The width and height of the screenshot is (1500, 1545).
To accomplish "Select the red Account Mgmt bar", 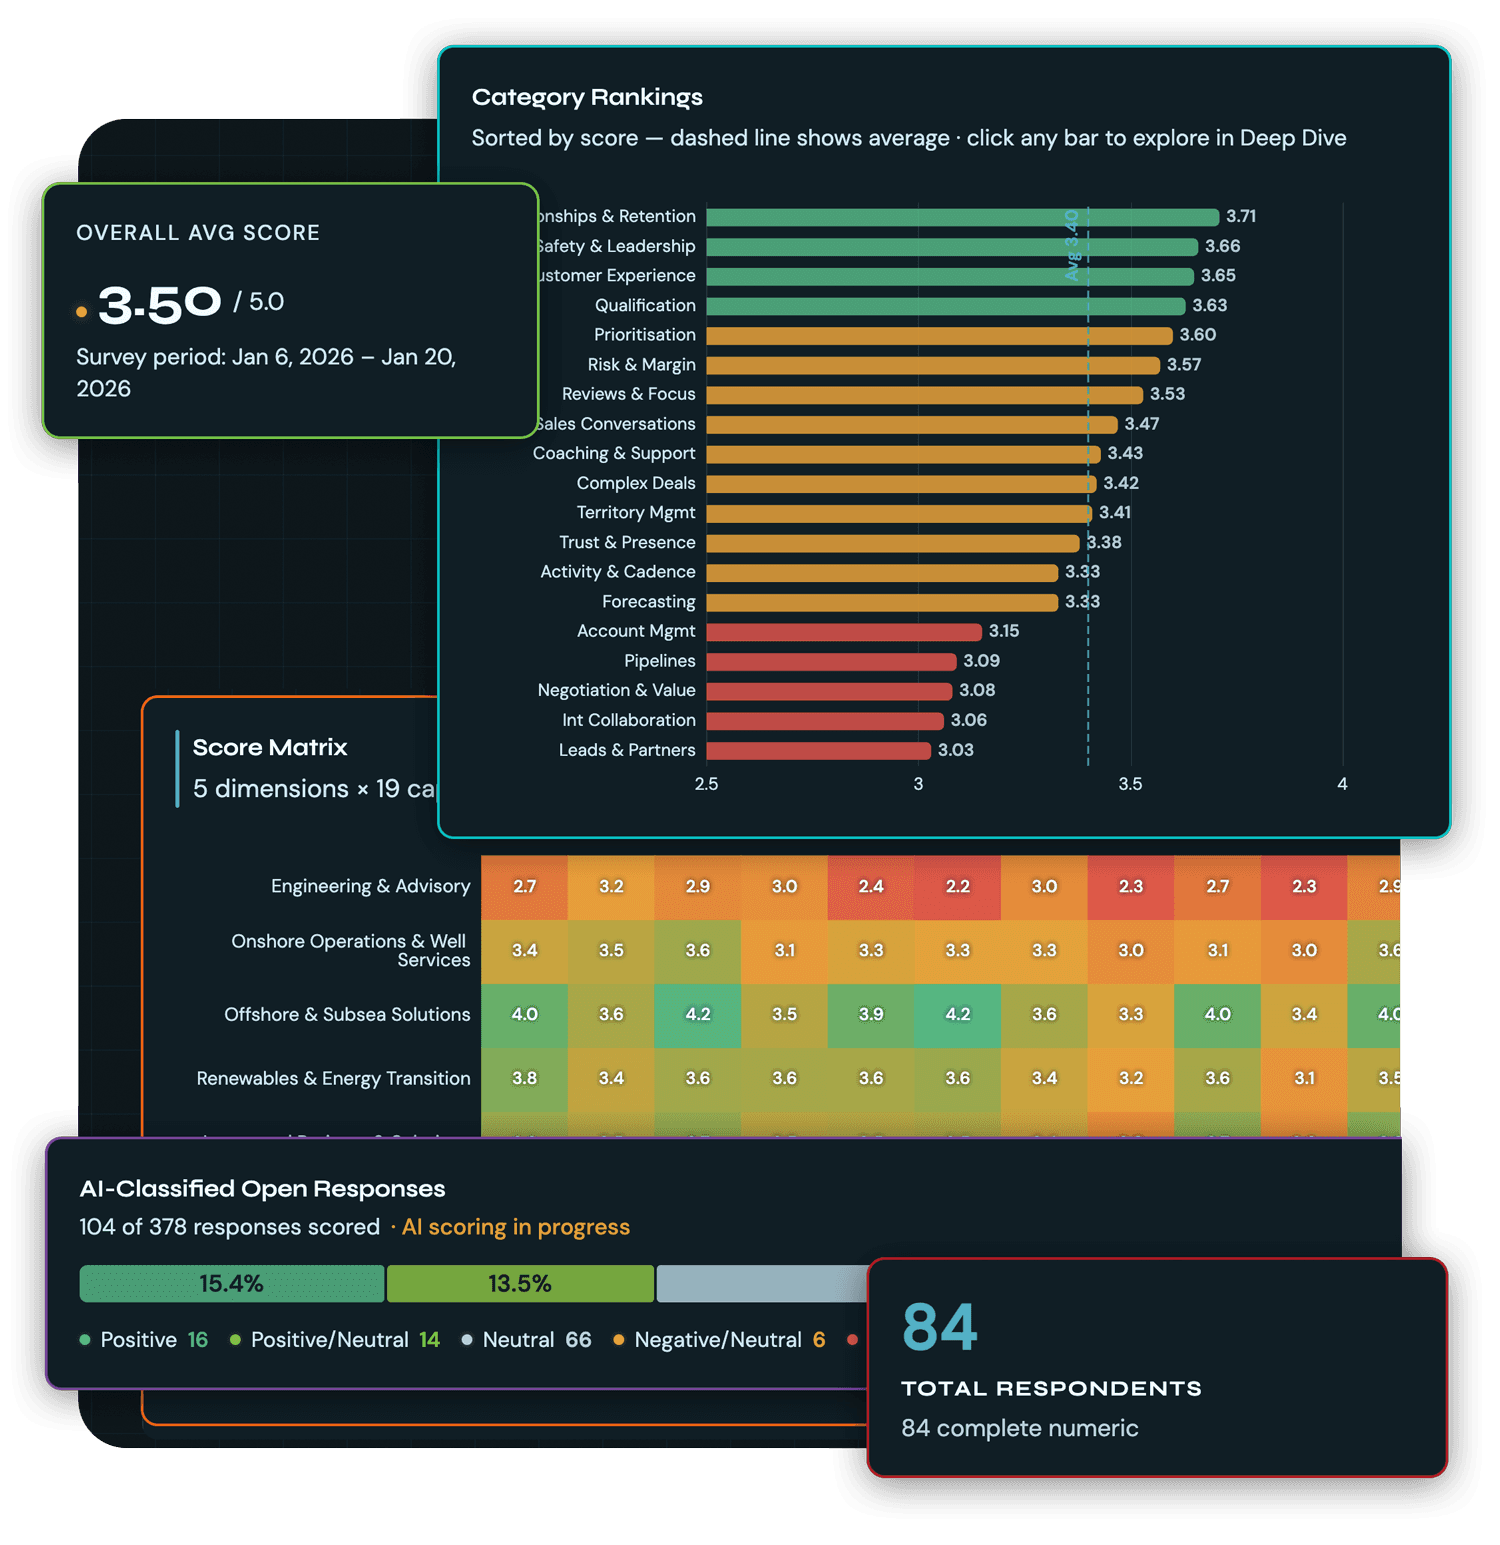I will (x=844, y=632).
